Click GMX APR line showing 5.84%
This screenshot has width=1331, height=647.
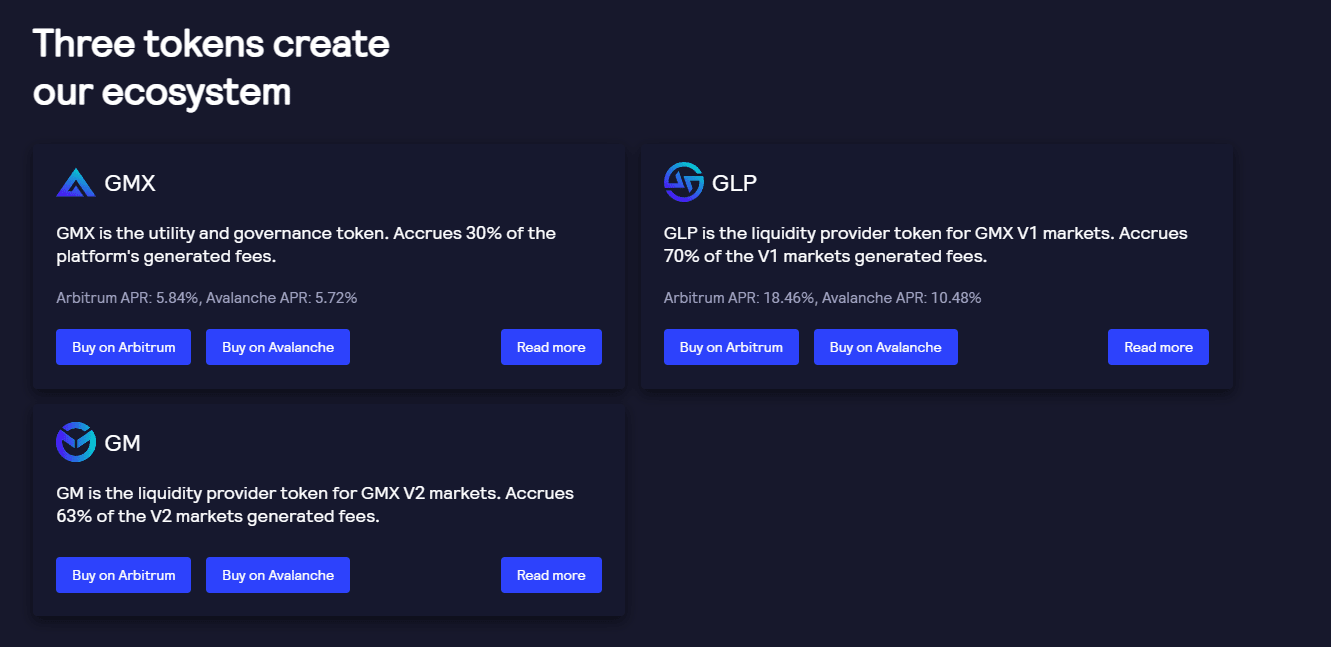[207, 298]
